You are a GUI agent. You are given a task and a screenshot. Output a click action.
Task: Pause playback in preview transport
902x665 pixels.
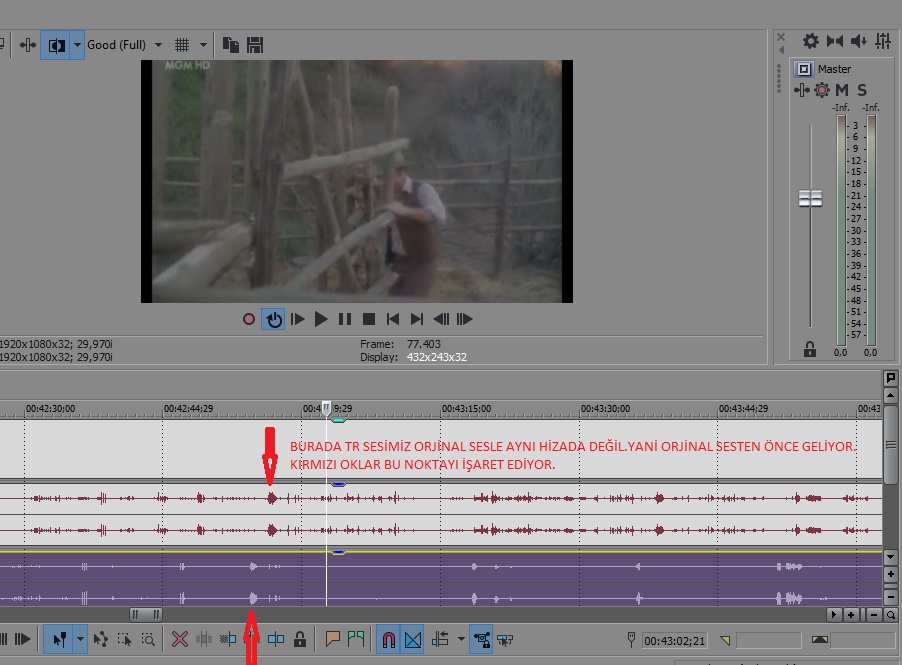click(x=345, y=319)
